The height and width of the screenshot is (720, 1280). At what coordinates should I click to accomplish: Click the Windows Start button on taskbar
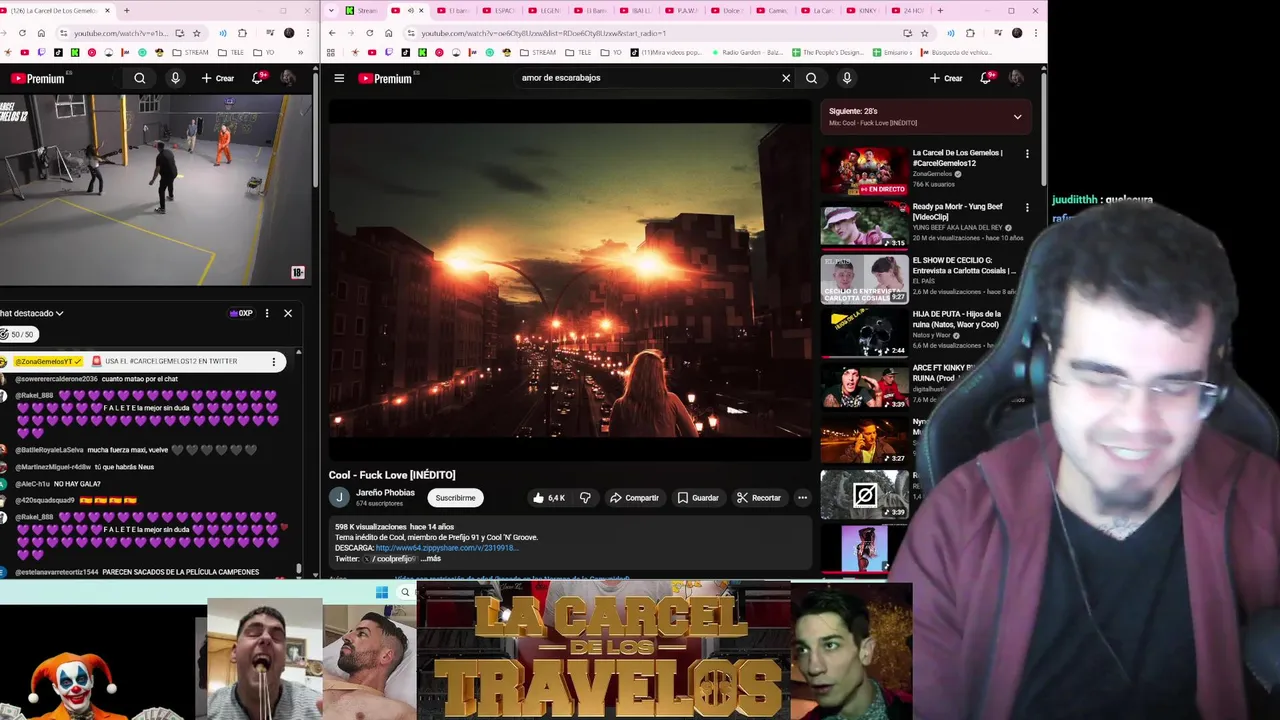(x=381, y=592)
